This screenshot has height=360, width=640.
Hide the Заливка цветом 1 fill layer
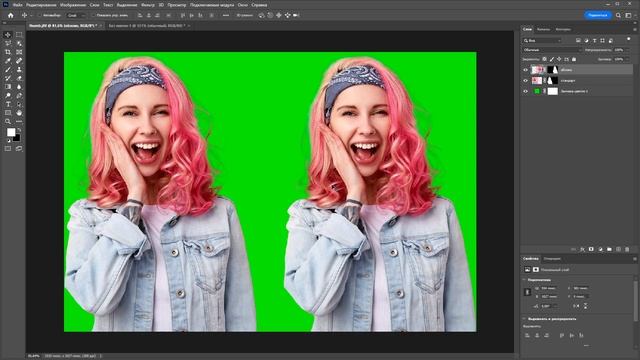pyautogui.click(x=526, y=91)
